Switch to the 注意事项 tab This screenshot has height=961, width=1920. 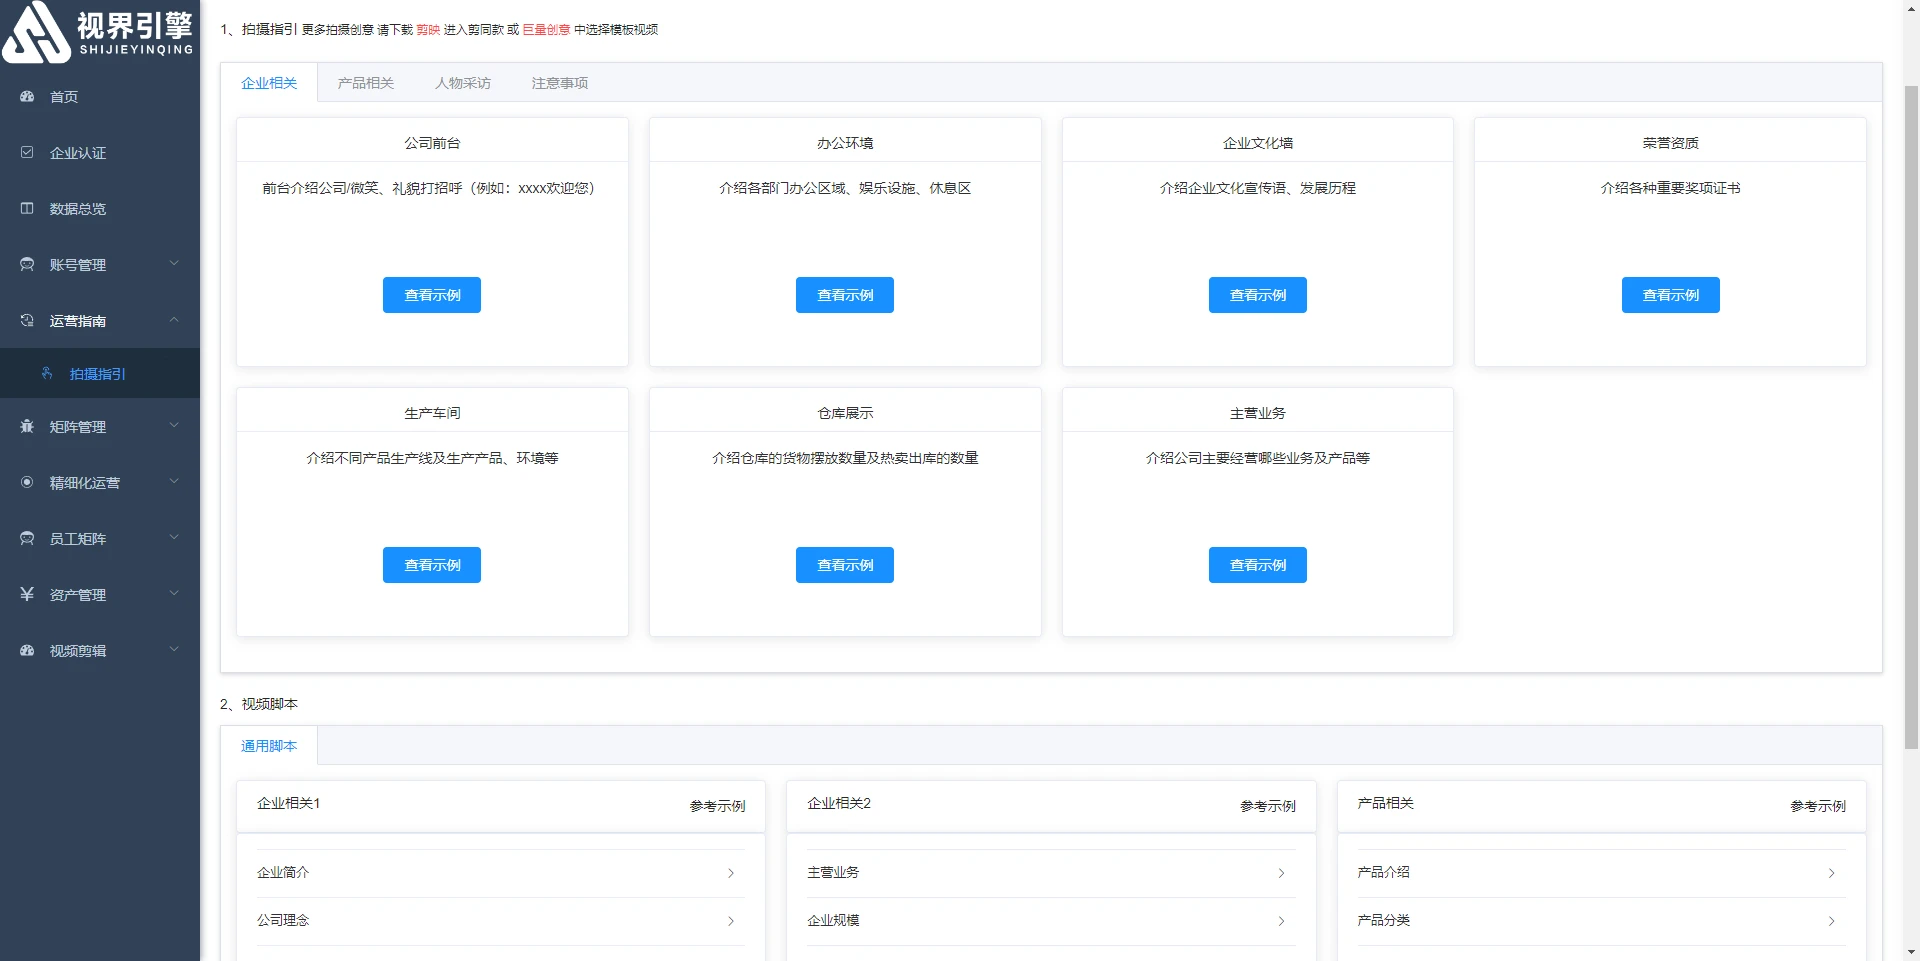[x=560, y=83]
